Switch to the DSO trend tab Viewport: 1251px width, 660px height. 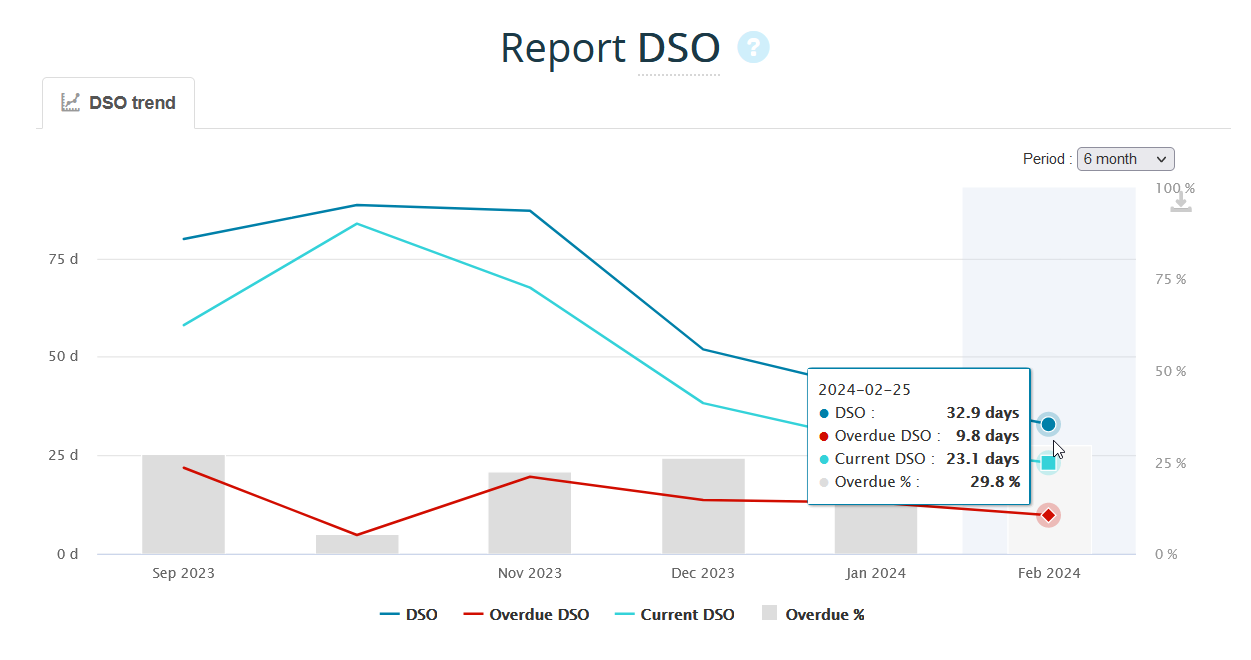tap(118, 103)
